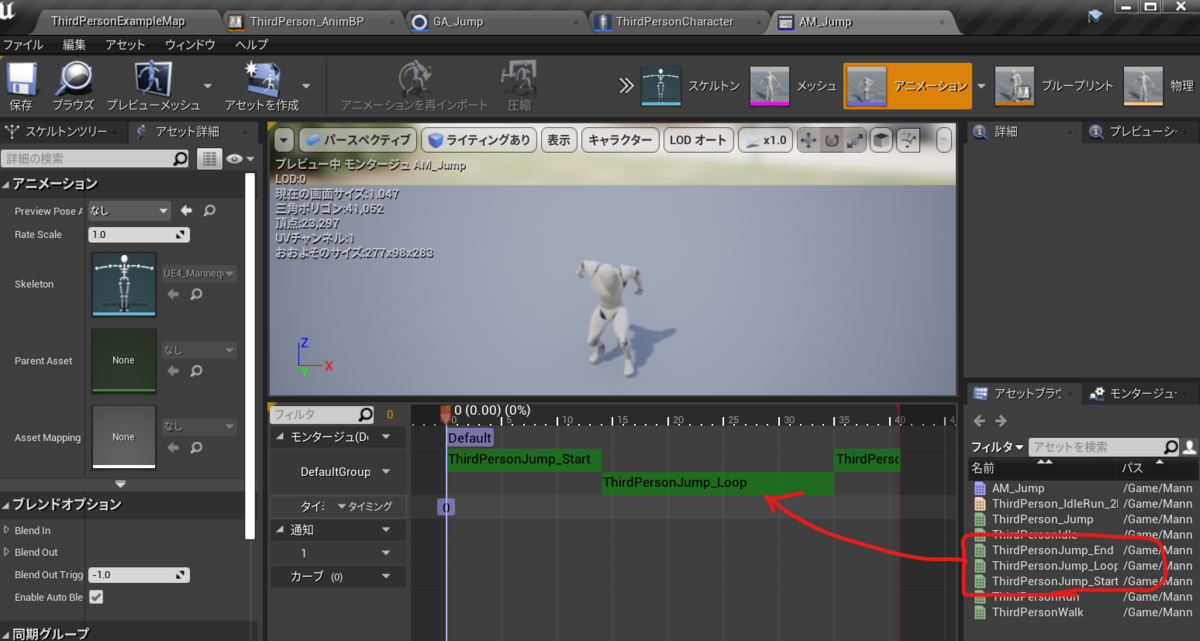Image resolution: width=1200 pixels, height=641 pixels.
Task: Open the Help (ヘルプ) menu
Action: click(251, 45)
